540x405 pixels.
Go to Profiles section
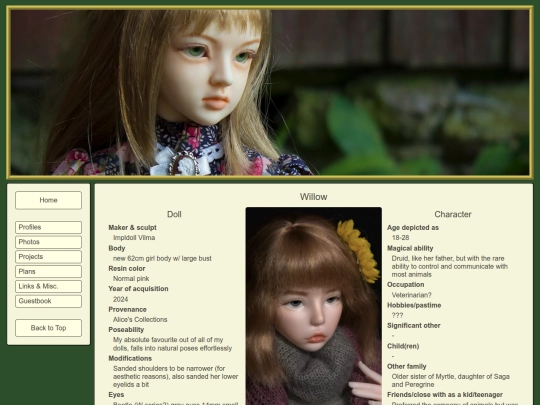(48, 227)
